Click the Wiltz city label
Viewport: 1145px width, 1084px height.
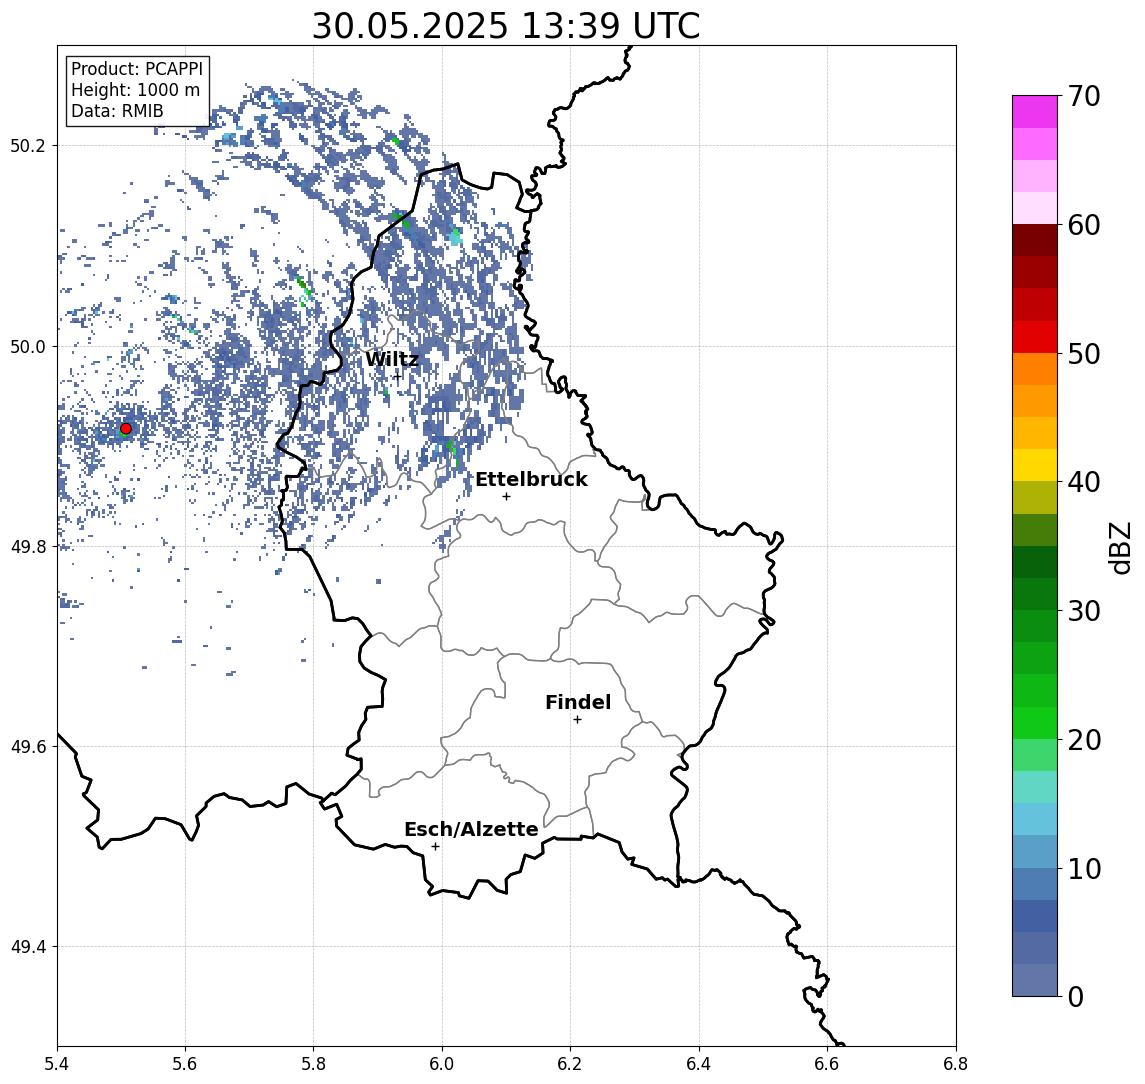click(x=392, y=359)
